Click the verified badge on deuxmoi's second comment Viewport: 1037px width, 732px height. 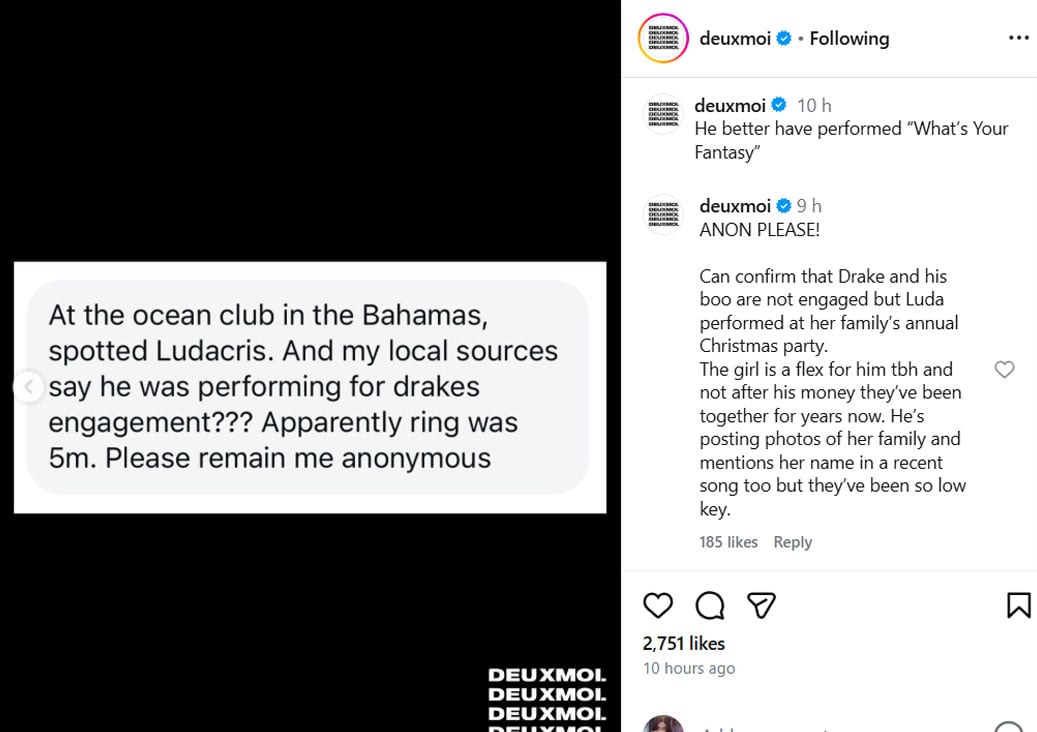point(784,205)
